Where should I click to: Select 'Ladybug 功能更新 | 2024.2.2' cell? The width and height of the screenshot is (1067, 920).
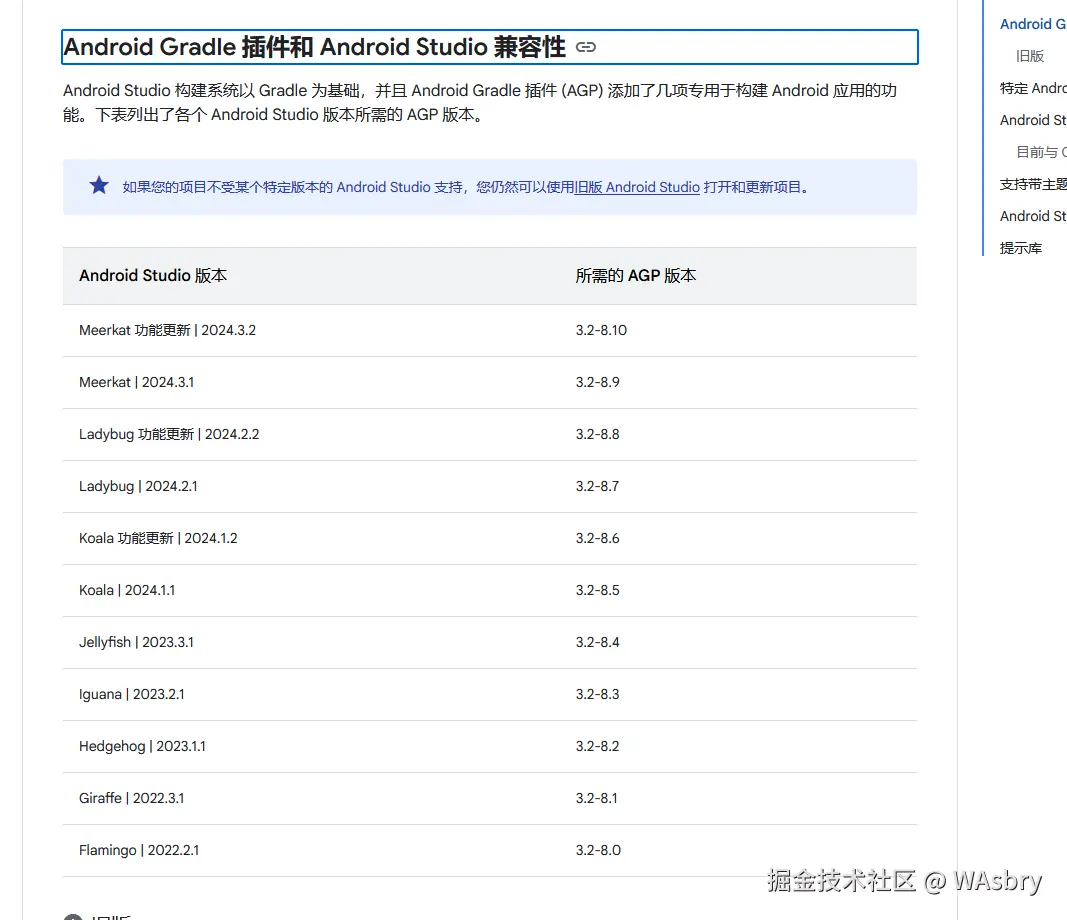[x=169, y=434]
